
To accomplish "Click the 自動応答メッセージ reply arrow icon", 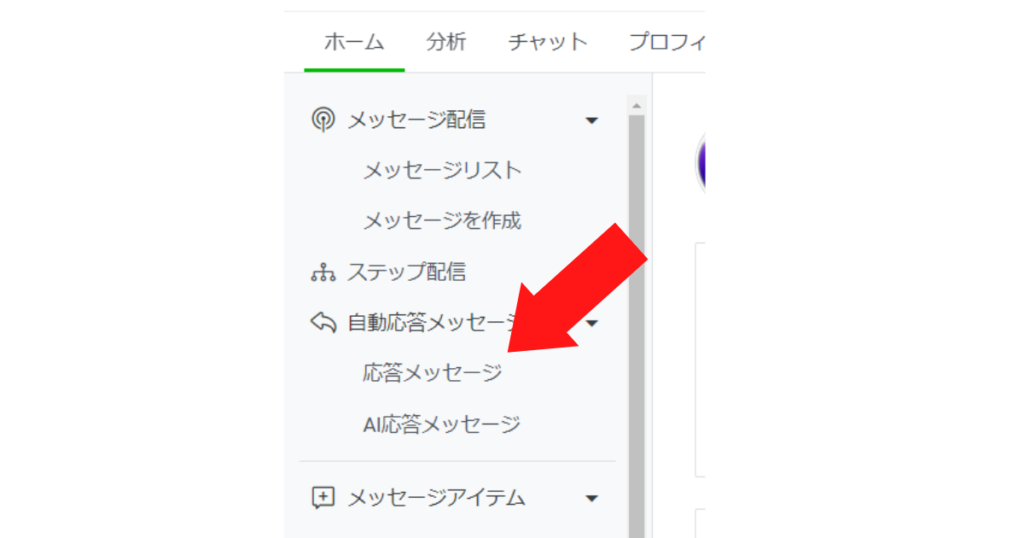I will point(323,323).
